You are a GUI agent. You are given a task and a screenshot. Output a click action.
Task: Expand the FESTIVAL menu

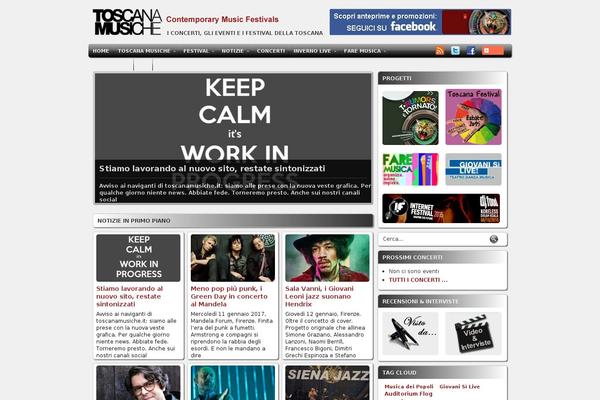tap(198, 51)
